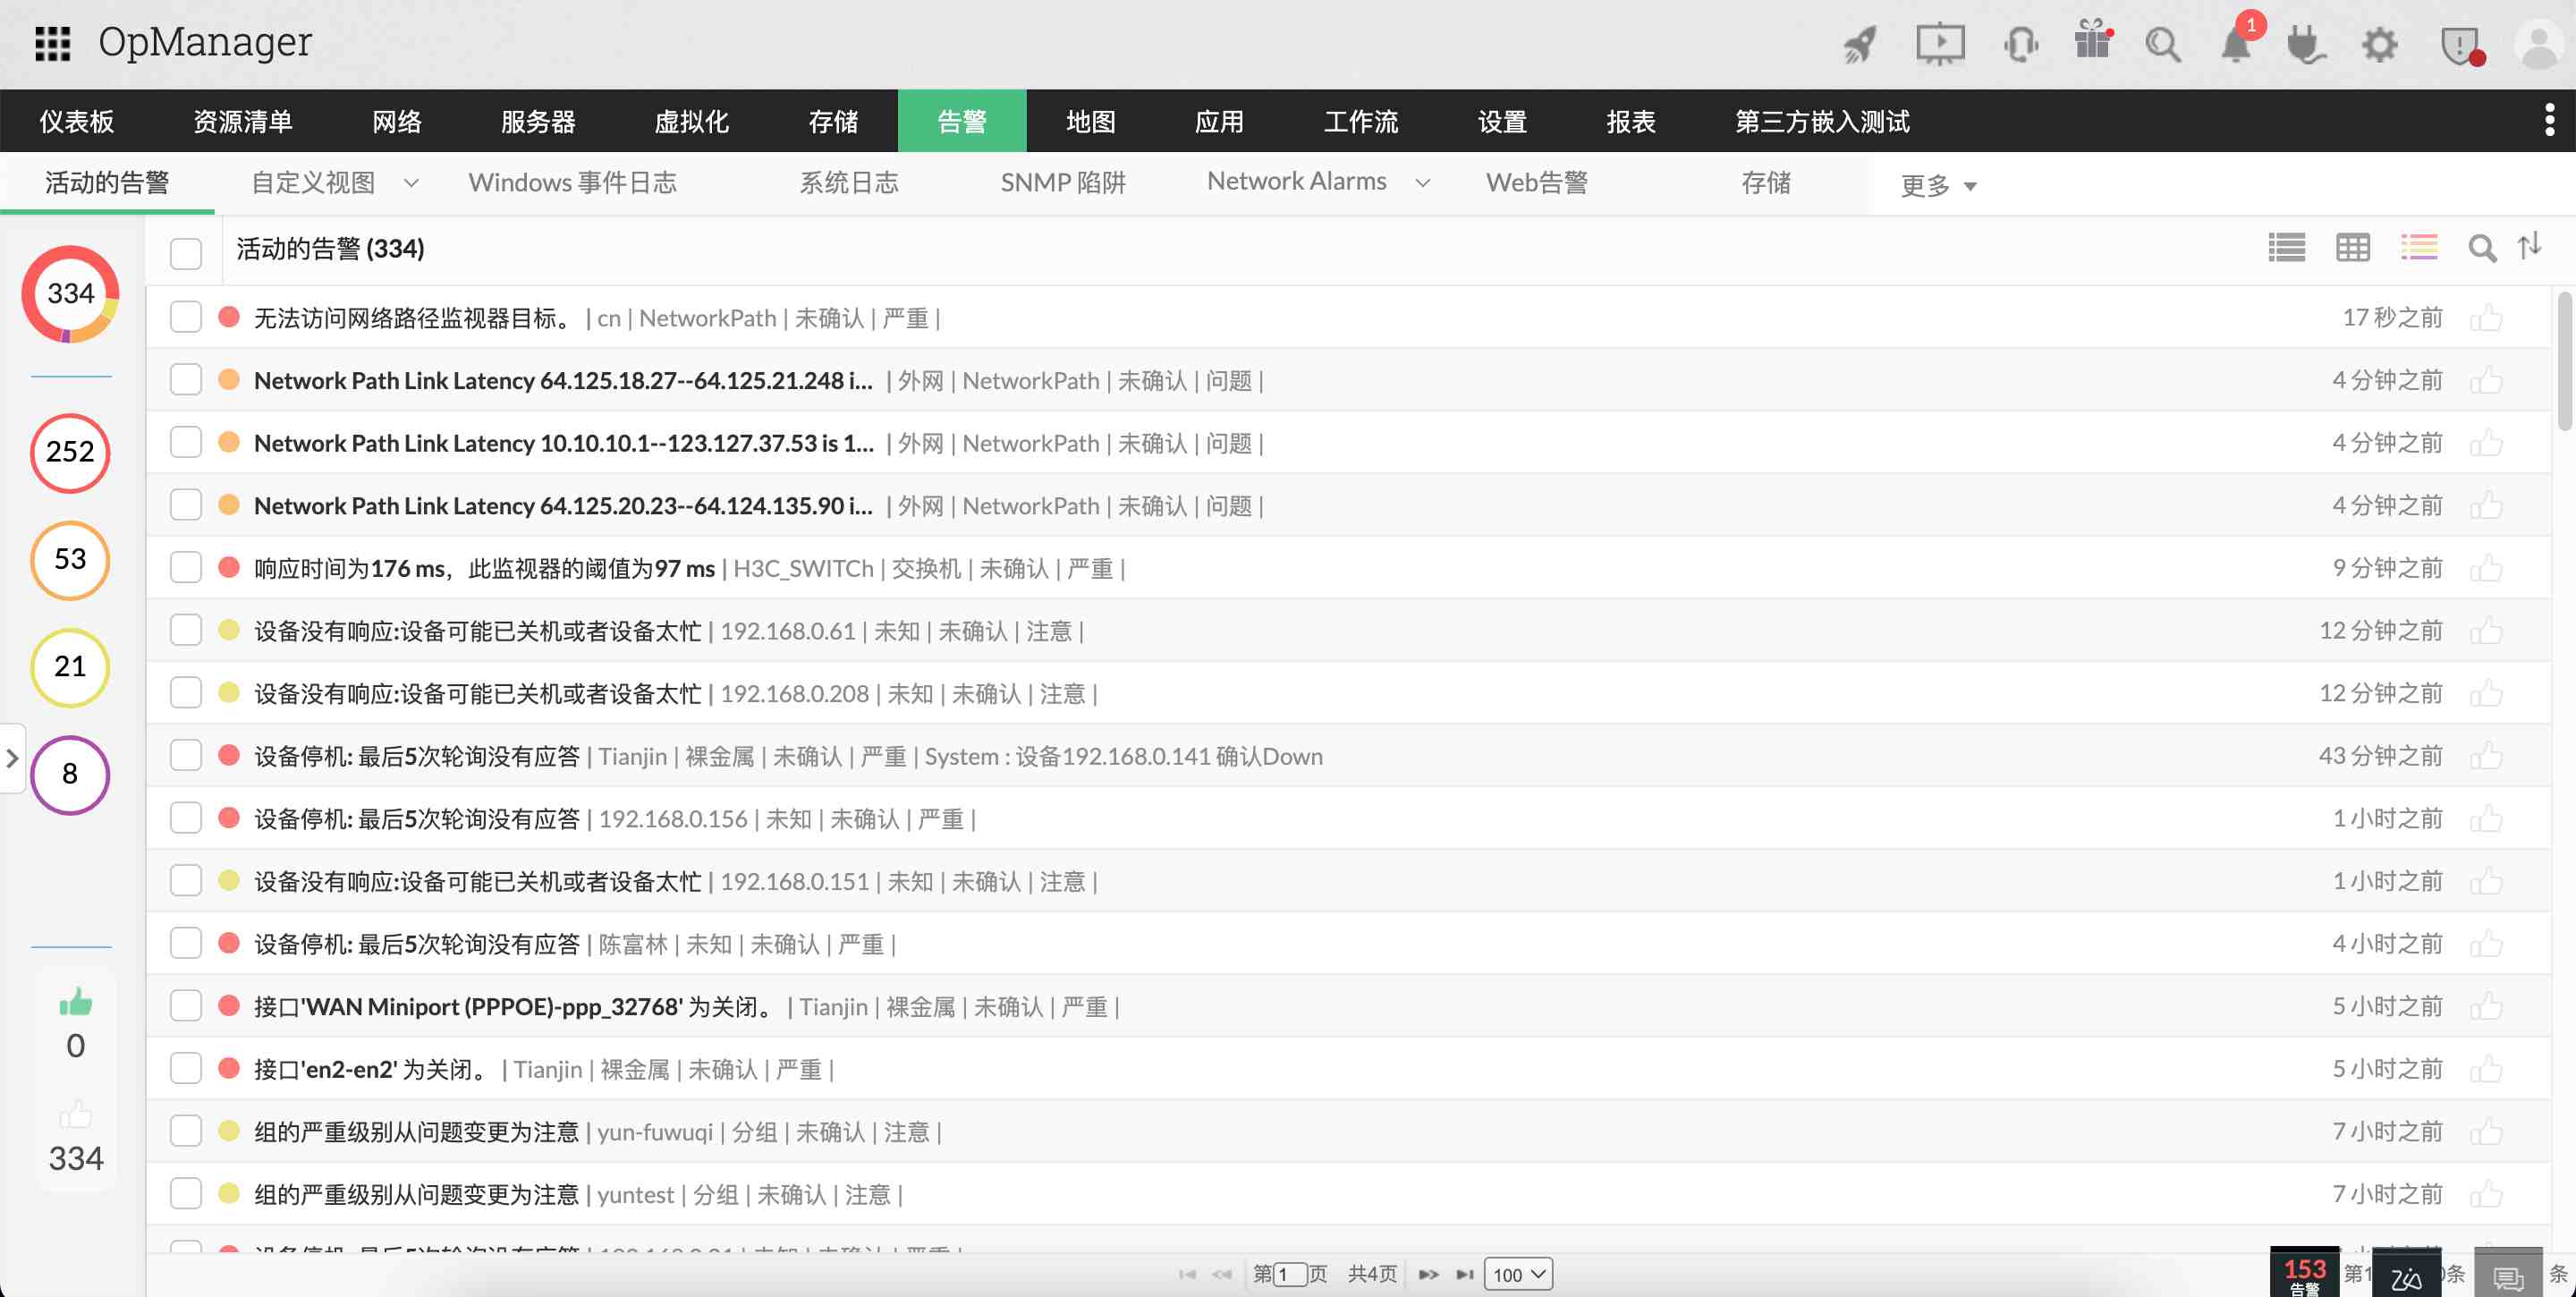
Task: Click the alarm list search magnifier
Action: (x=2481, y=247)
